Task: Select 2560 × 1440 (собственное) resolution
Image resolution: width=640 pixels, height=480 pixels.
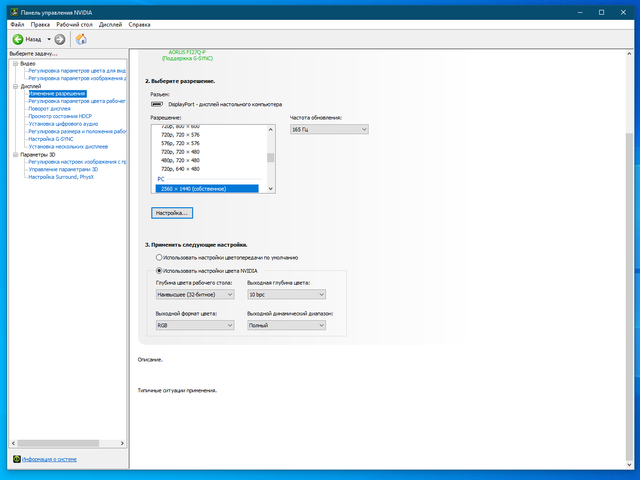Action: click(x=207, y=189)
